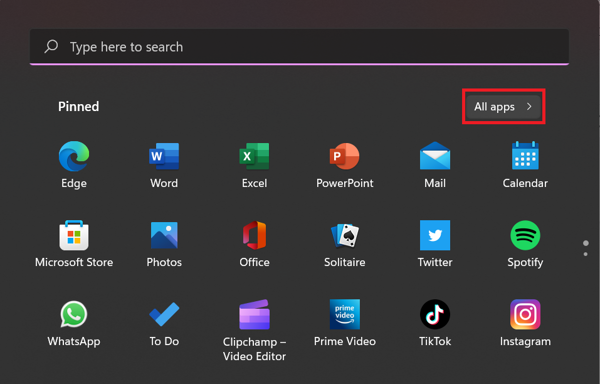600x384 pixels.
Task: Select the first pinned page dot
Action: [x=585, y=243]
